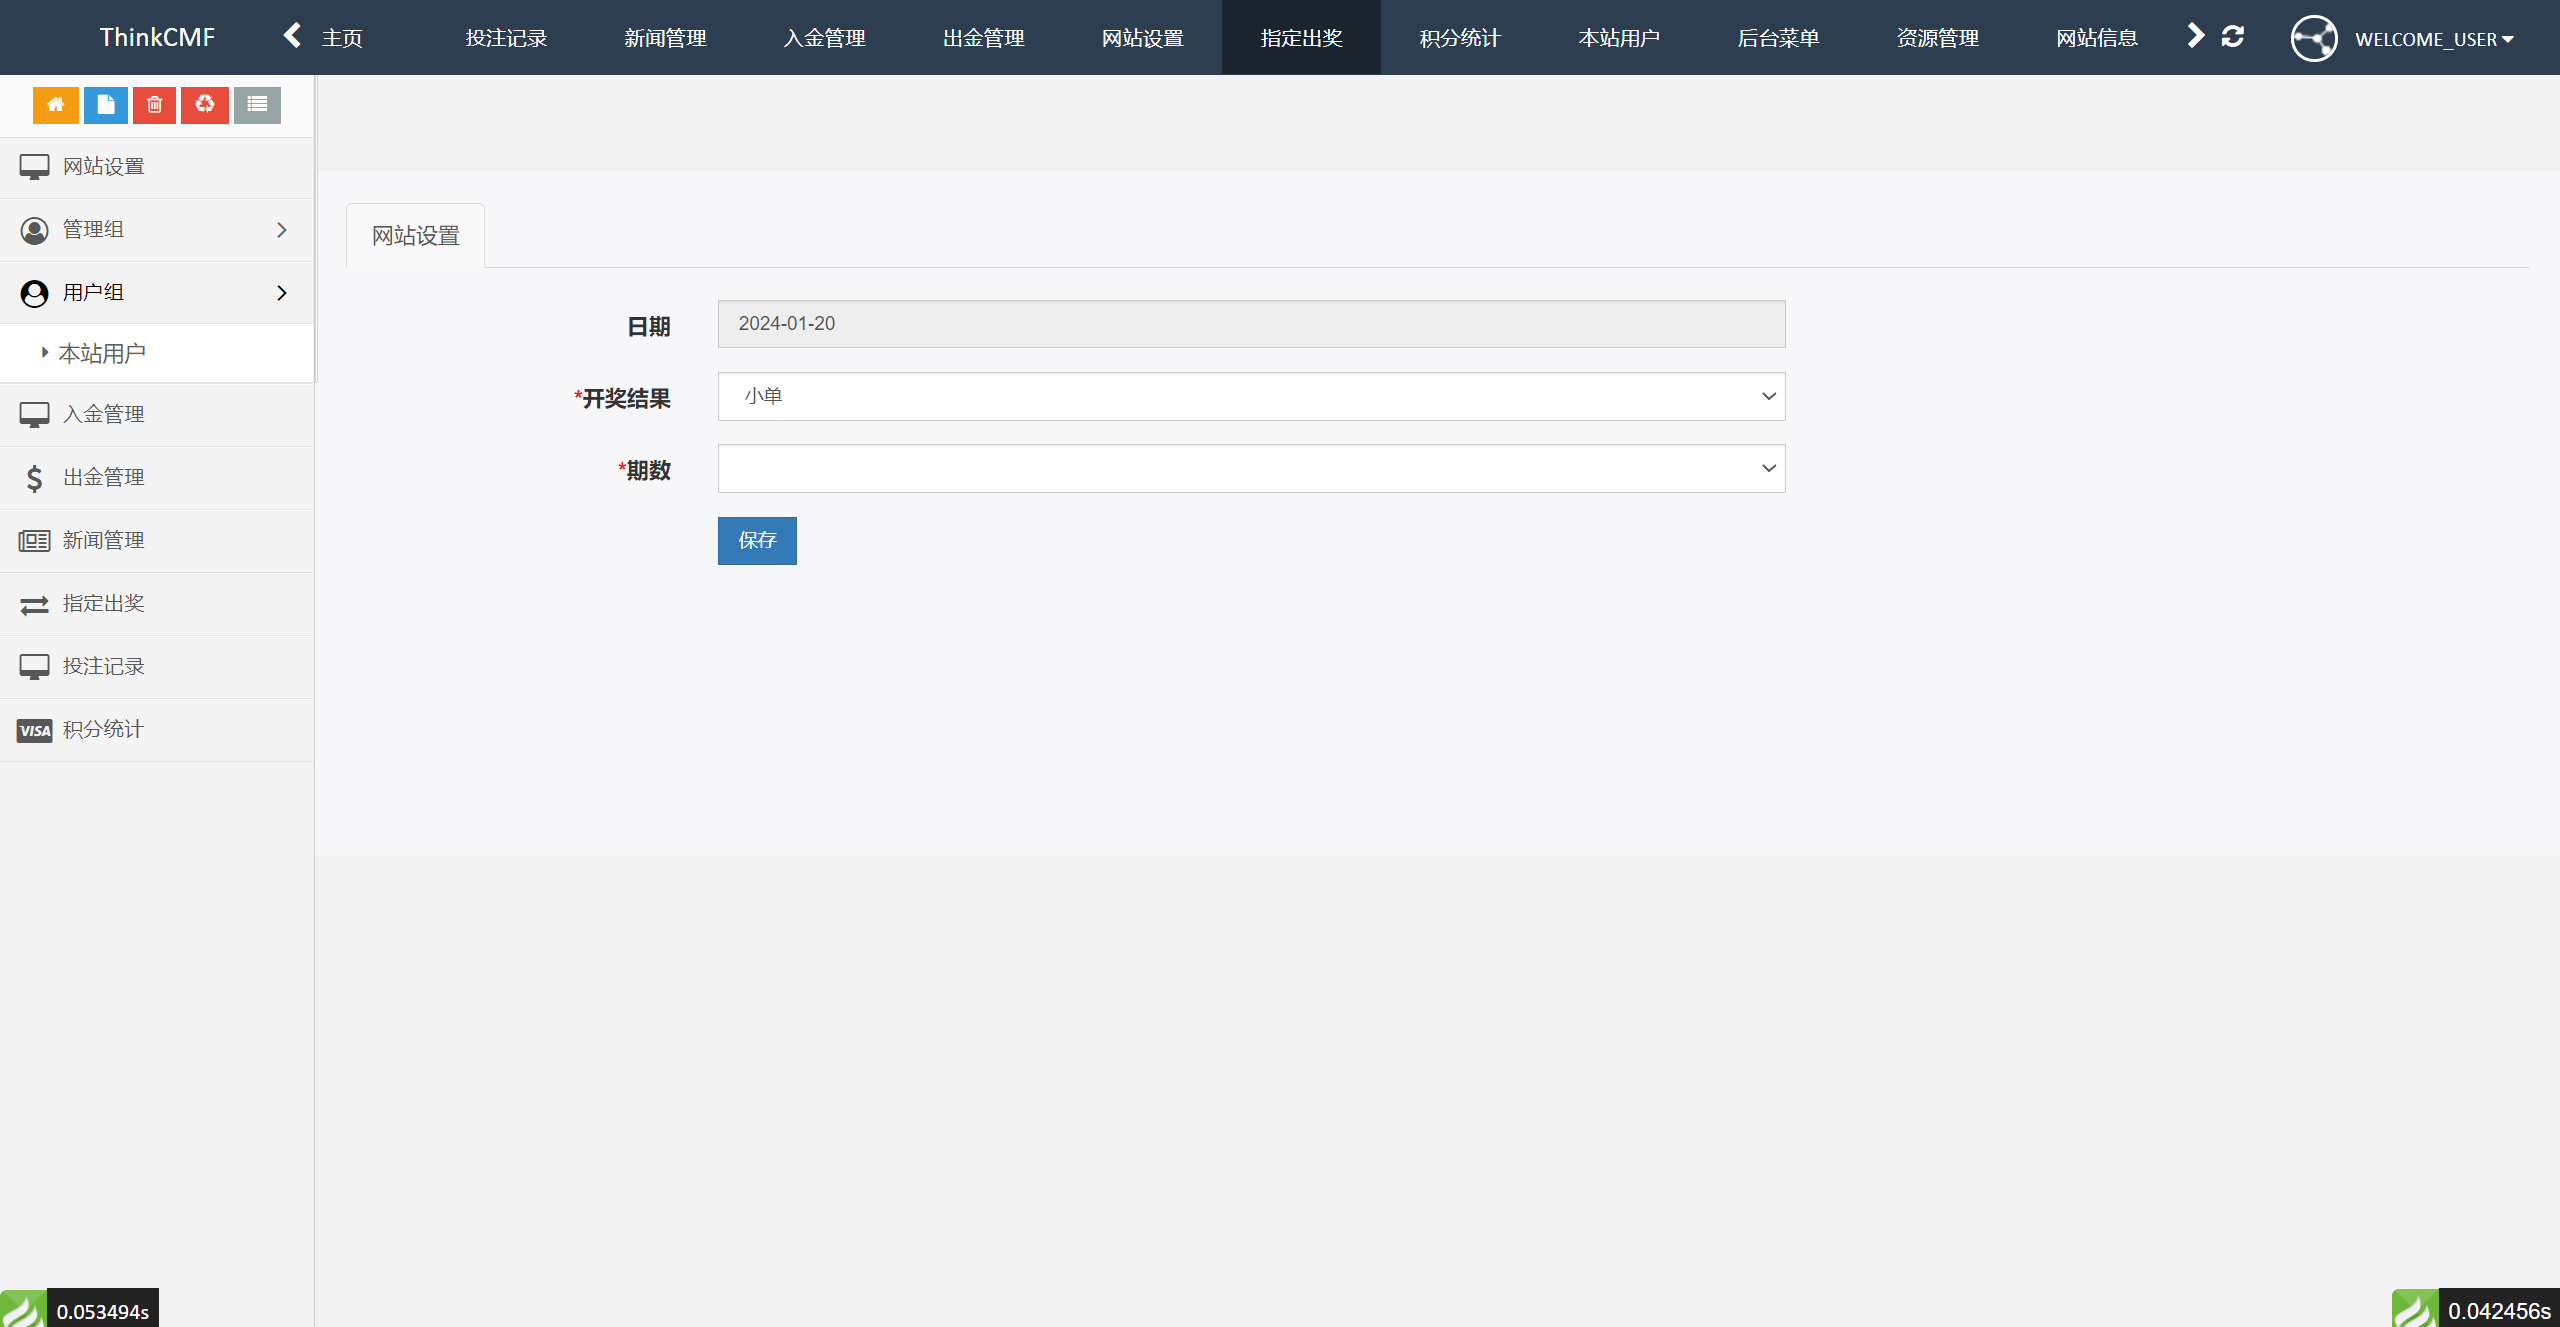
Task: Click the orange home shortcut icon
Action: [x=55, y=105]
